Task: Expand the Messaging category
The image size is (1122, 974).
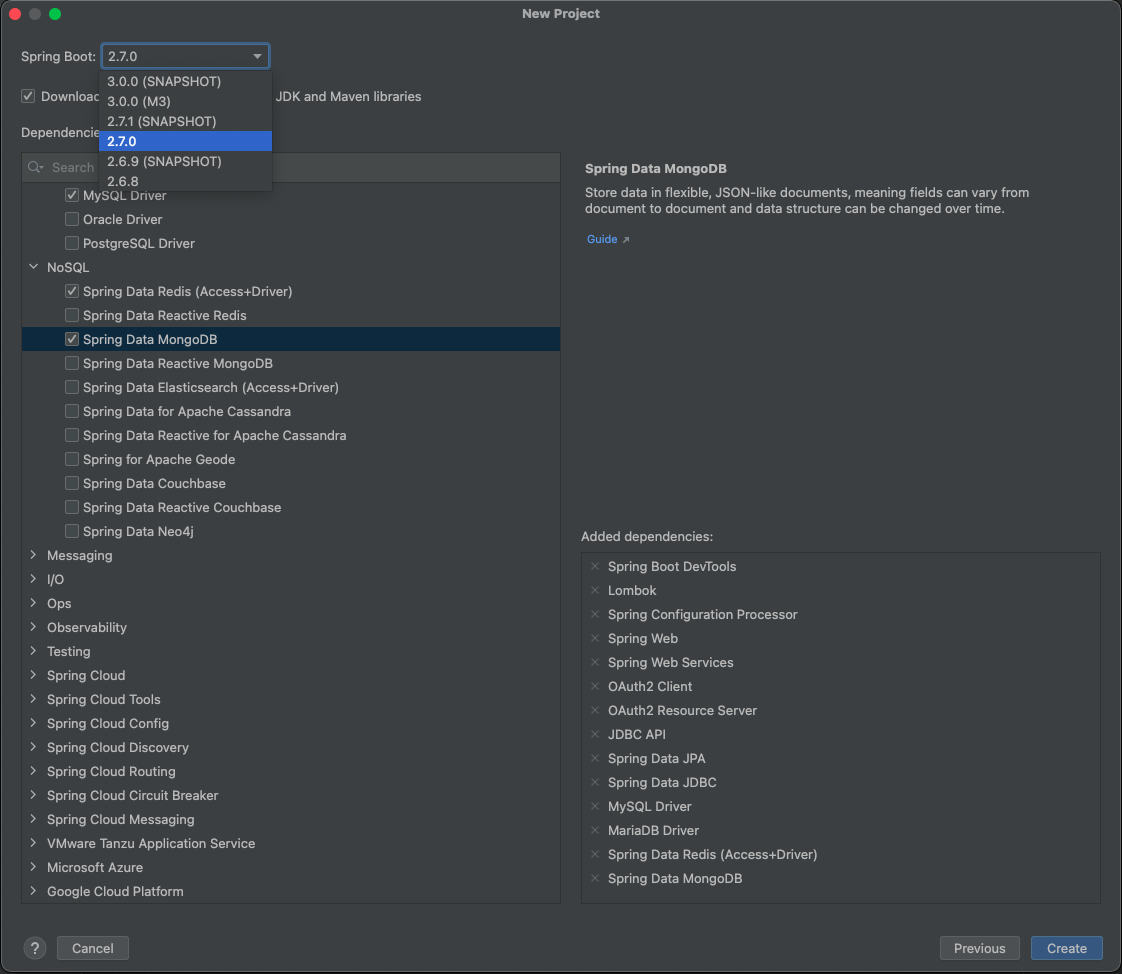Action: [34, 555]
